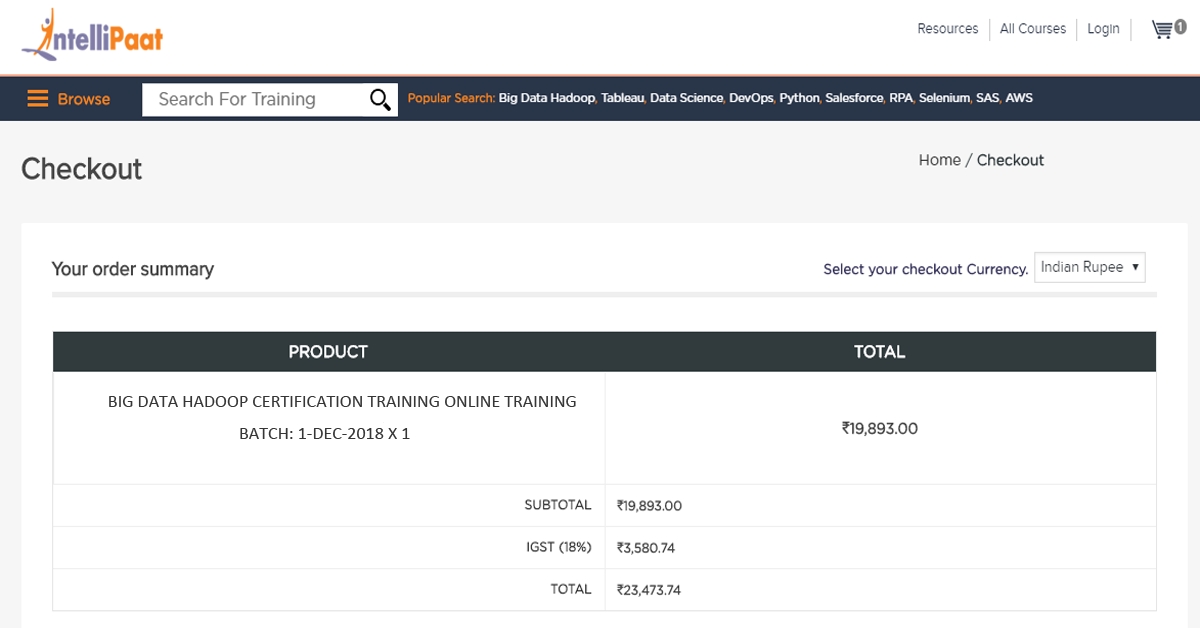Click the Batch: 1-Dec-2018 X 1 text
This screenshot has height=628, width=1200.
[324, 435]
